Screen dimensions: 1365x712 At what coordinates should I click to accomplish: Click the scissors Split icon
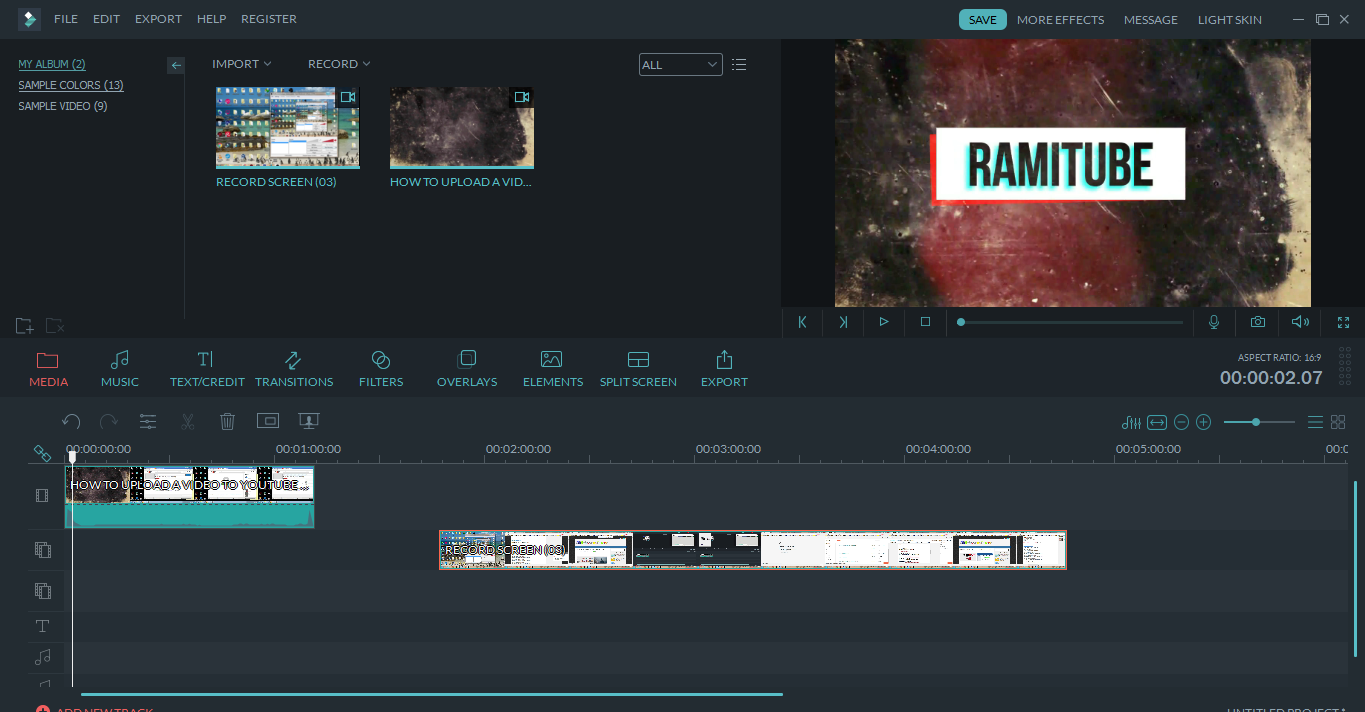(187, 422)
